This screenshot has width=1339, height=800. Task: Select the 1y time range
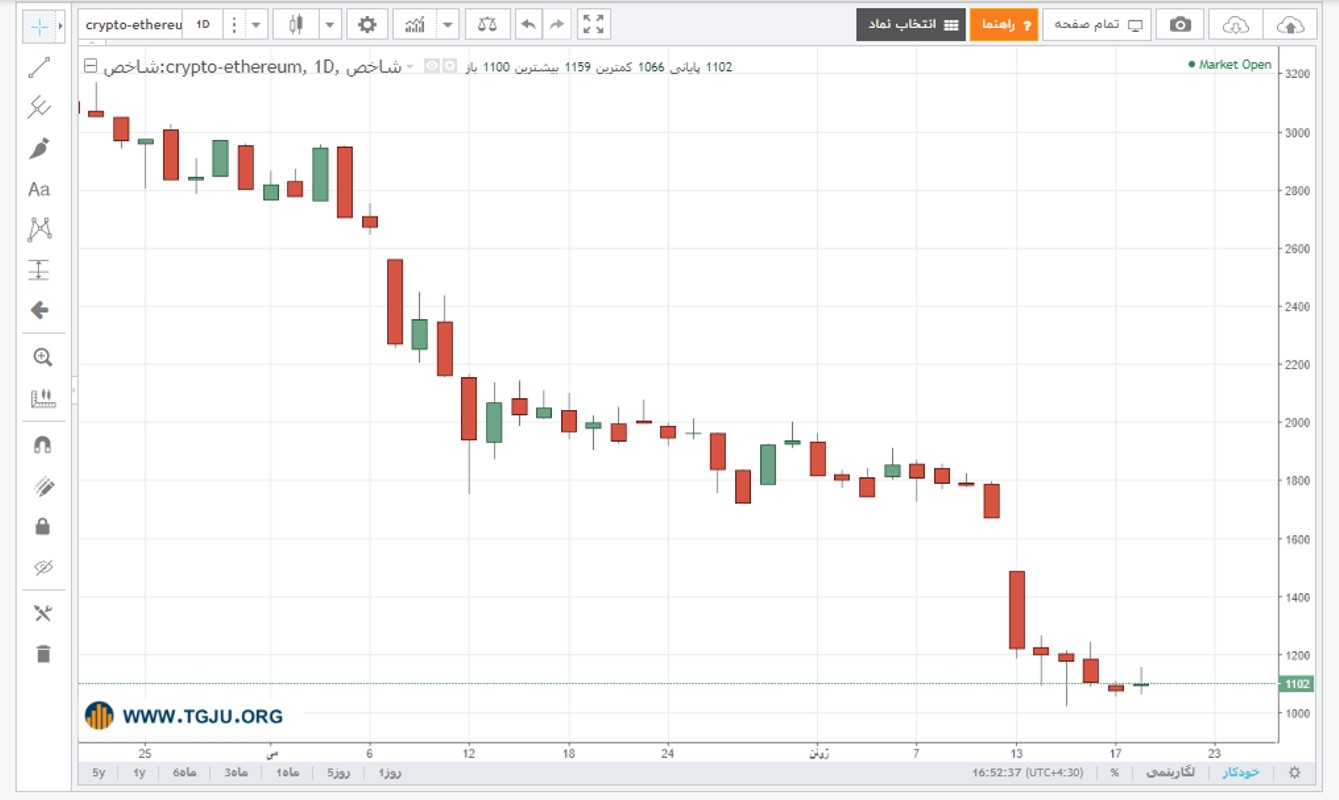click(139, 772)
